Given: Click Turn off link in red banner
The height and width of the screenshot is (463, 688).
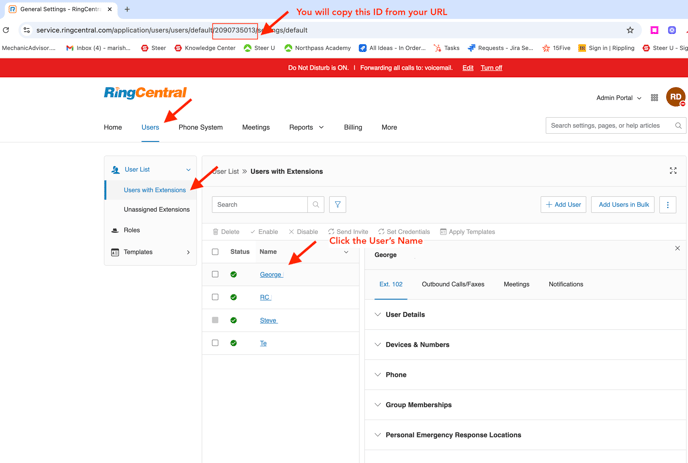Looking at the screenshot, I should [x=491, y=68].
